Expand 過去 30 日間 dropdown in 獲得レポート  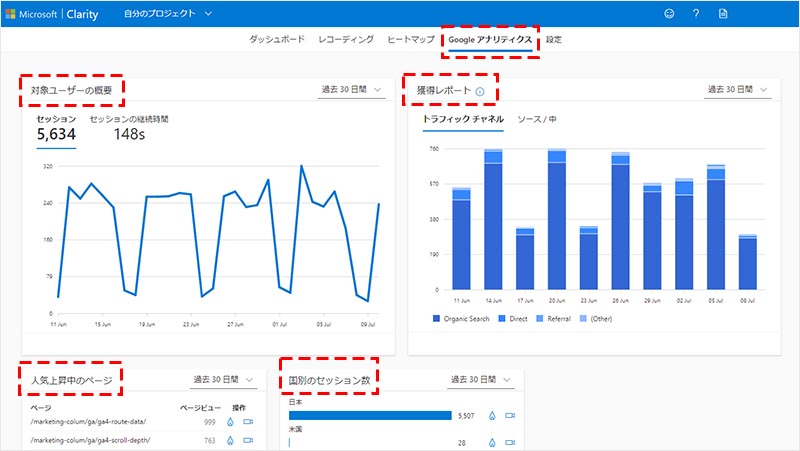pyautogui.click(x=737, y=90)
